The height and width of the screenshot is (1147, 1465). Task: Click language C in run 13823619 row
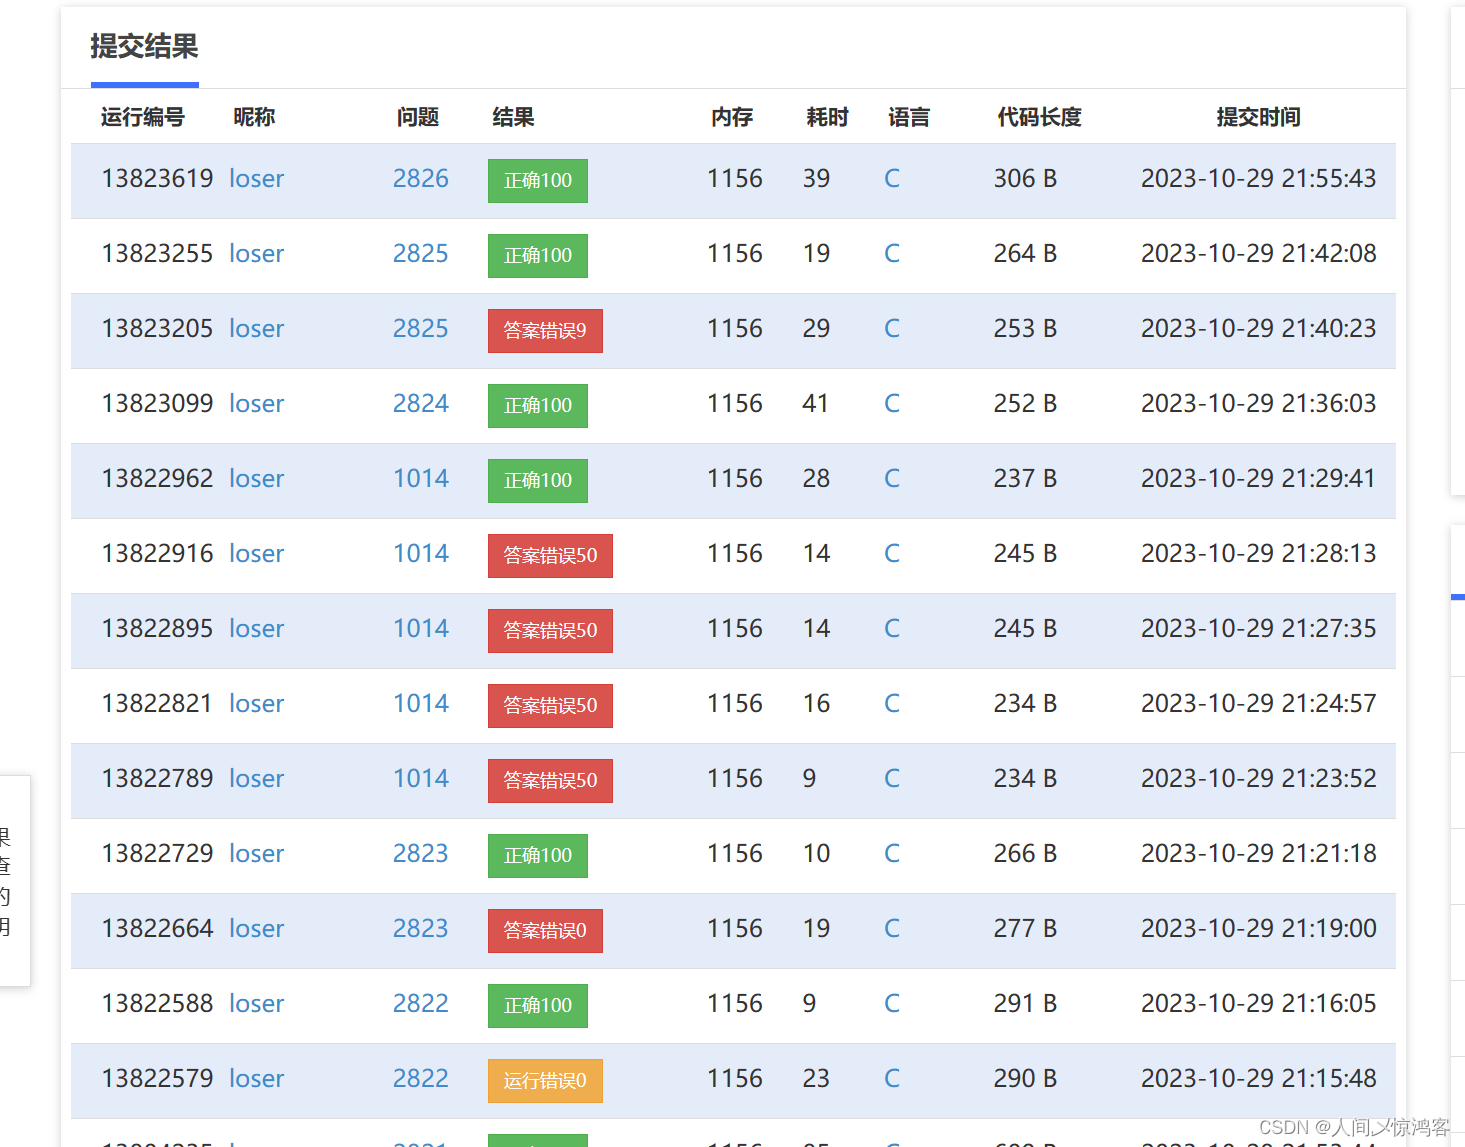[892, 179]
